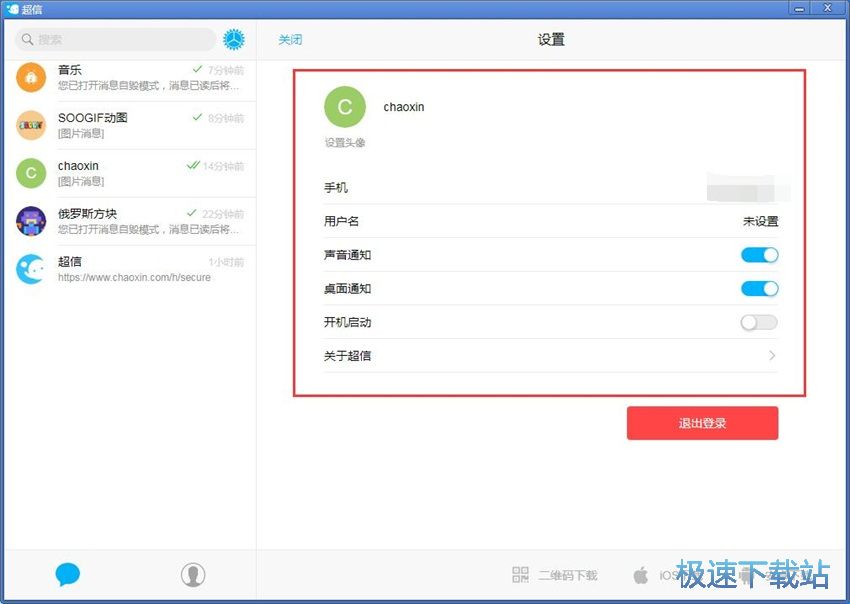Minimize the 超信 window
The image size is (850, 604).
[799, 9]
